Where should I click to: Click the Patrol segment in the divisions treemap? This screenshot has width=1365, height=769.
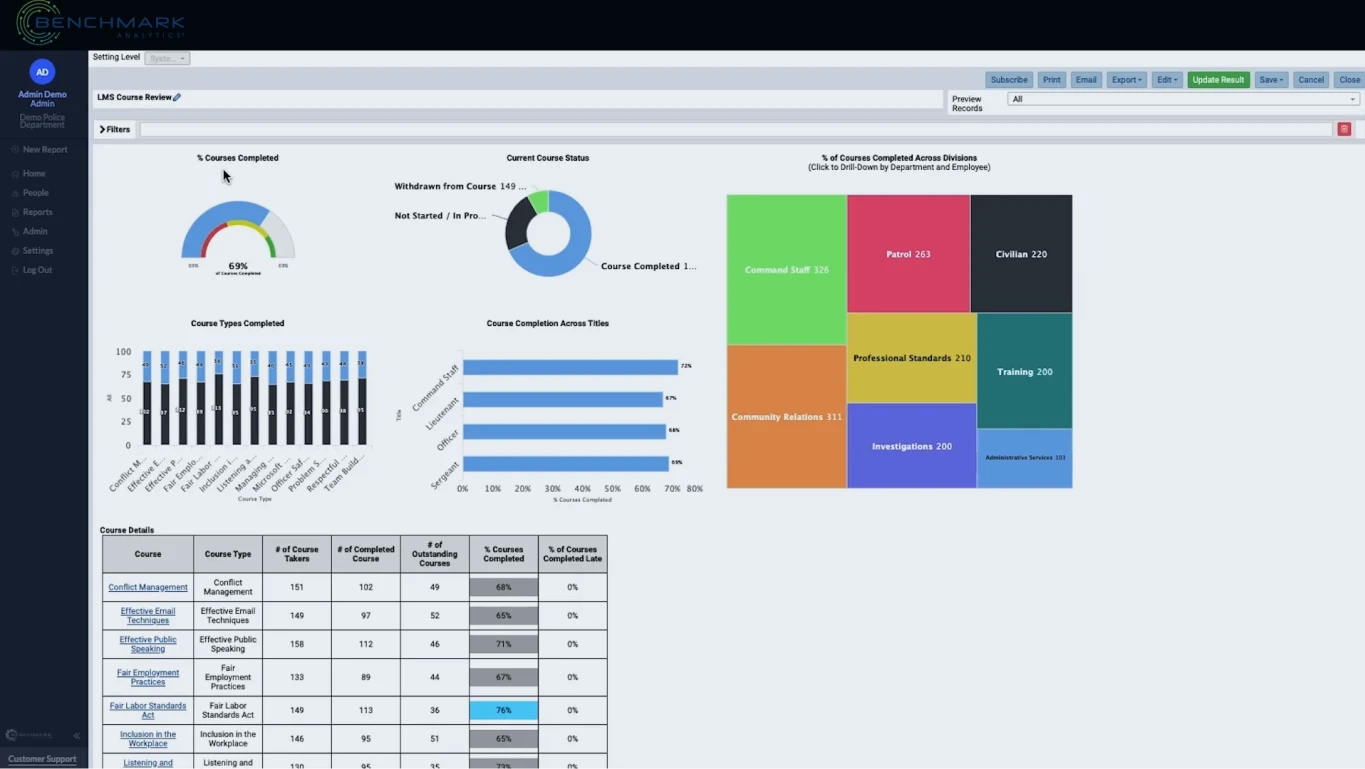tap(908, 253)
